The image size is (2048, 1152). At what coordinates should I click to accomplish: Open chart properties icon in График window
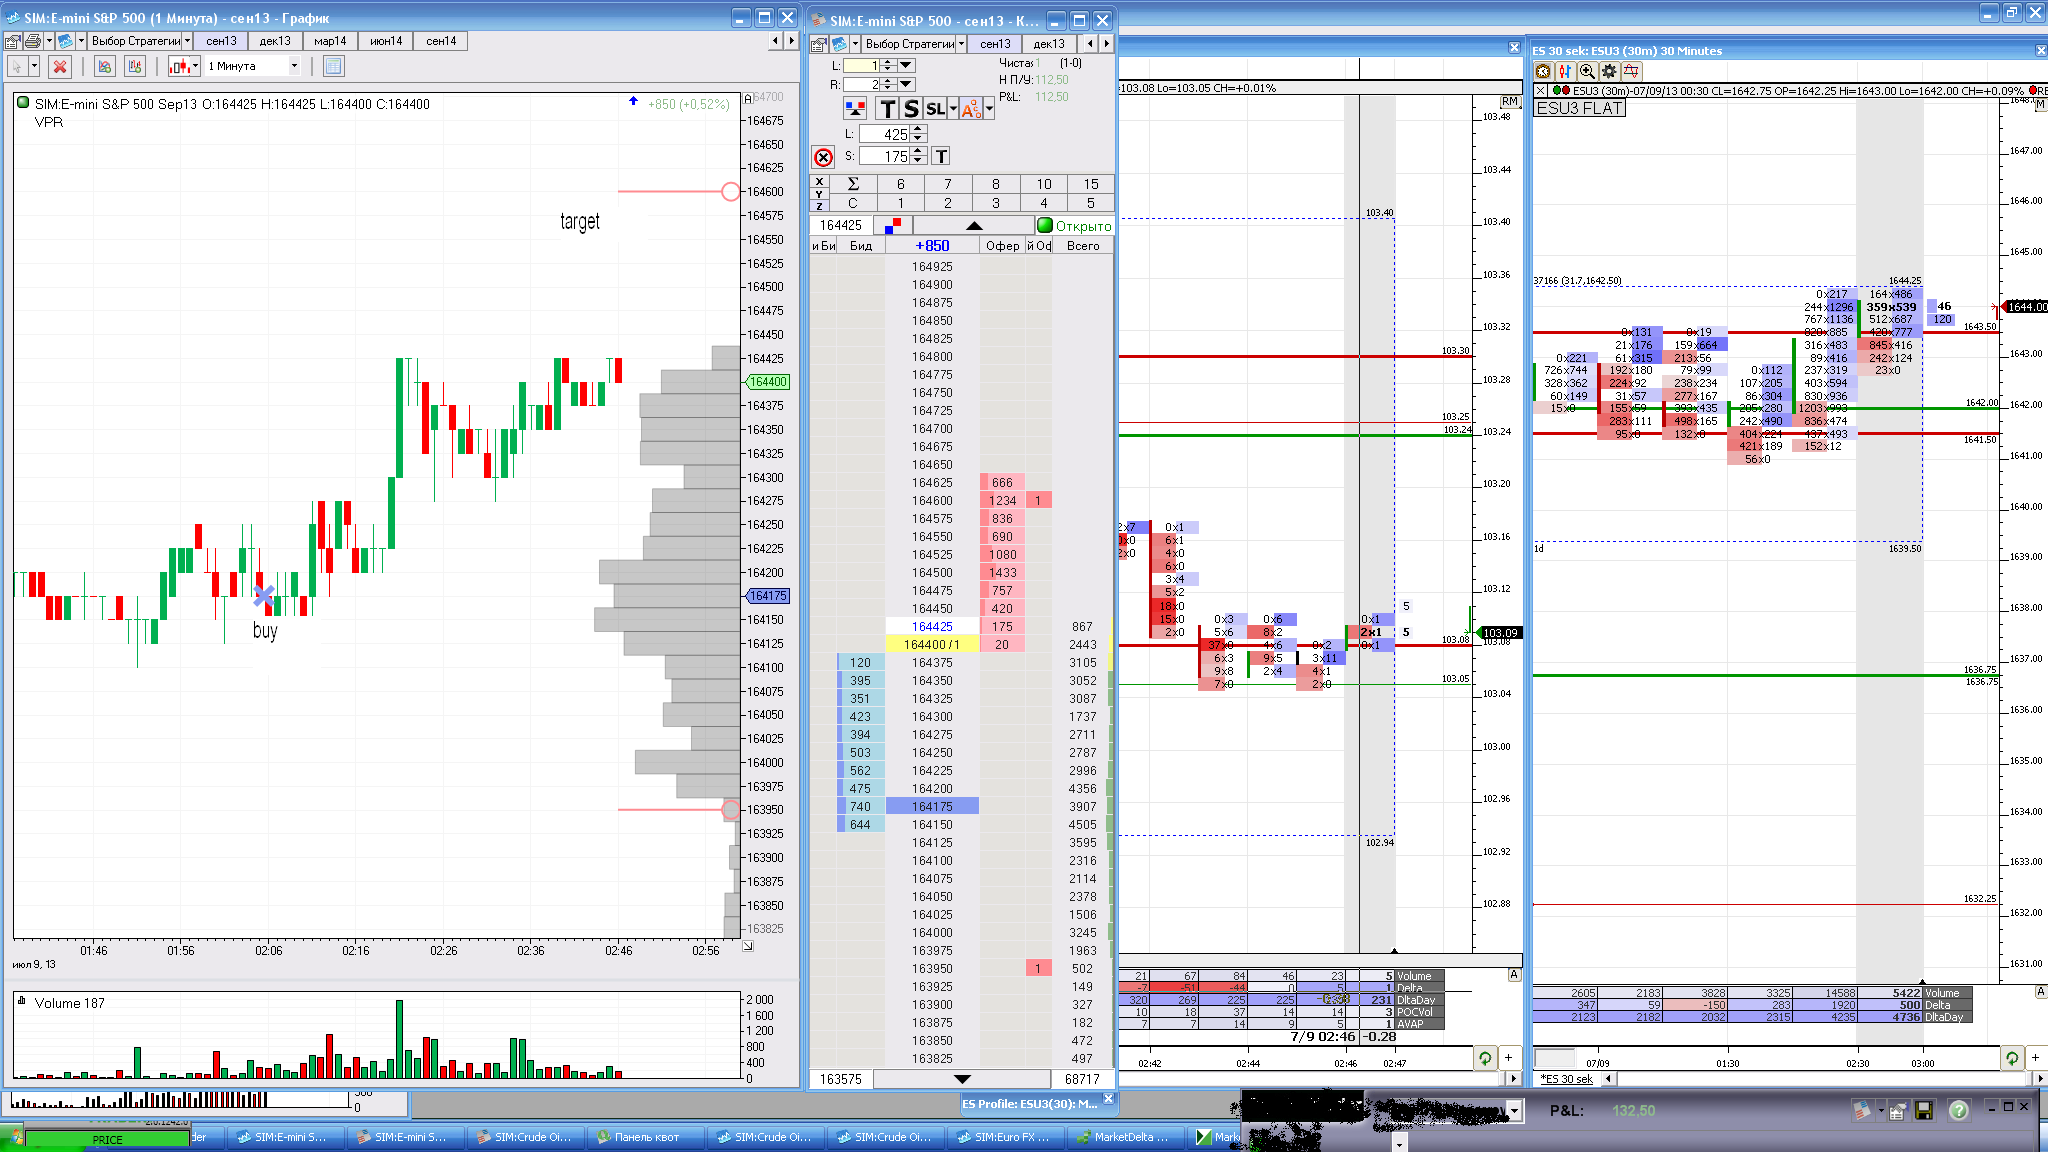click(x=12, y=41)
